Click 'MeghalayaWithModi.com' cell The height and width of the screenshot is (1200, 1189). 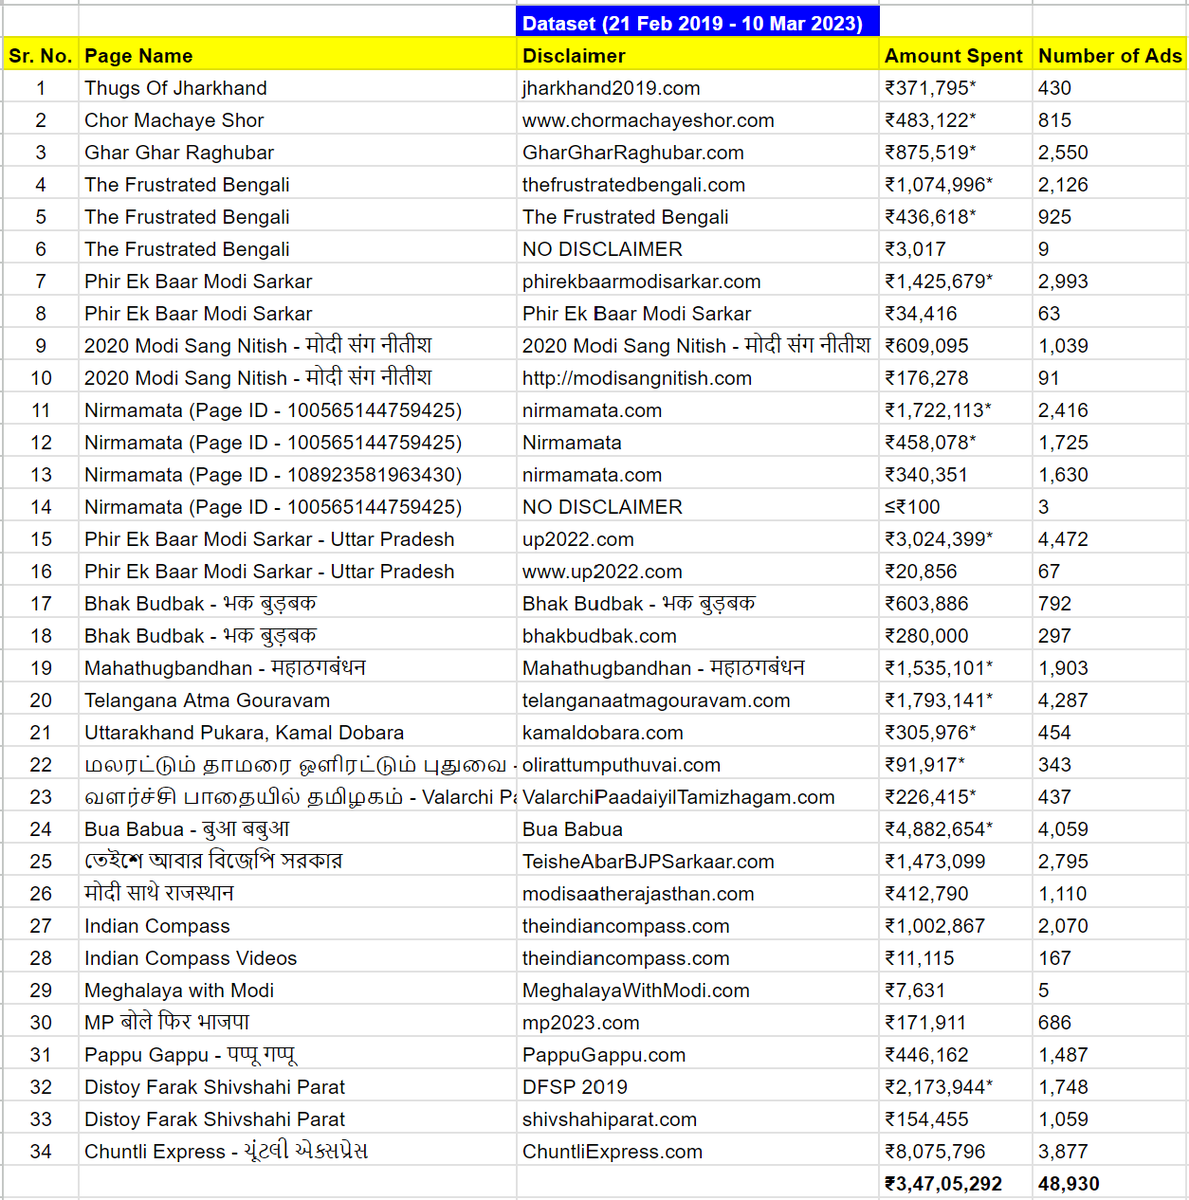[698, 990]
